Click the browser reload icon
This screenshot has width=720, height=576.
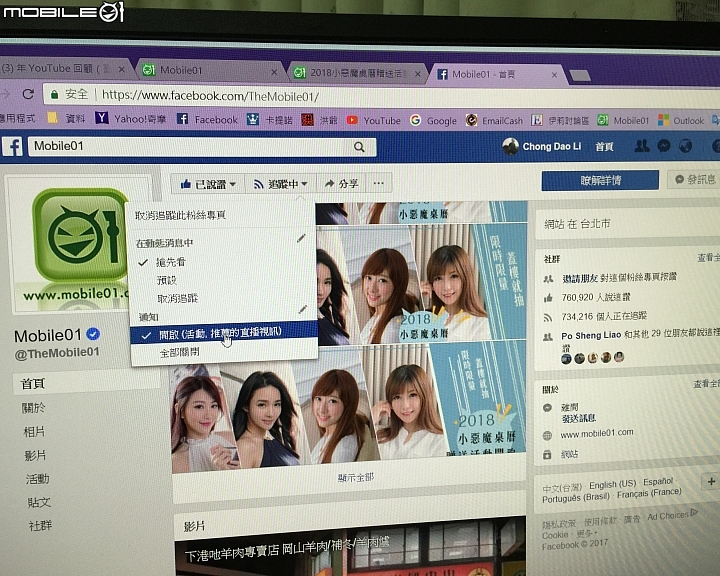tap(28, 94)
